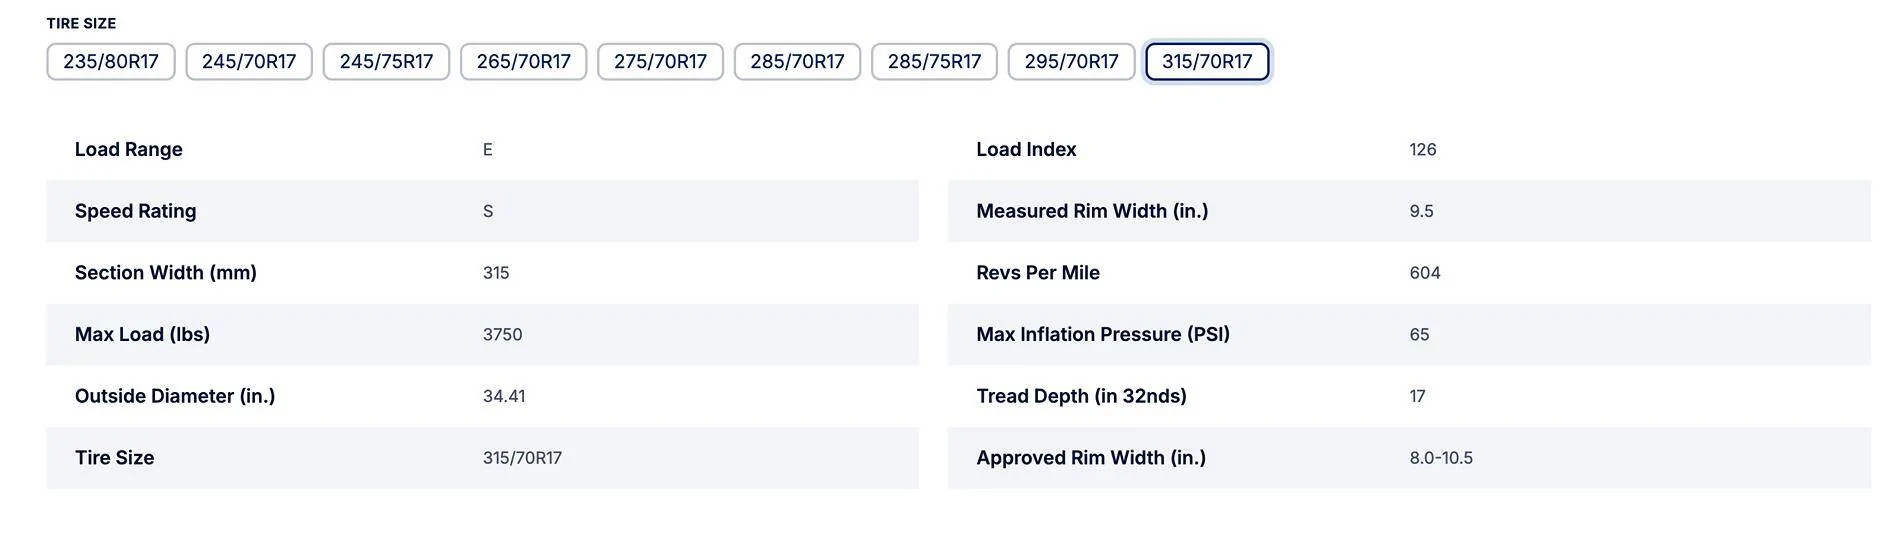This screenshot has width=1900, height=548.
Task: Click the Load Range label
Action: click(x=129, y=150)
